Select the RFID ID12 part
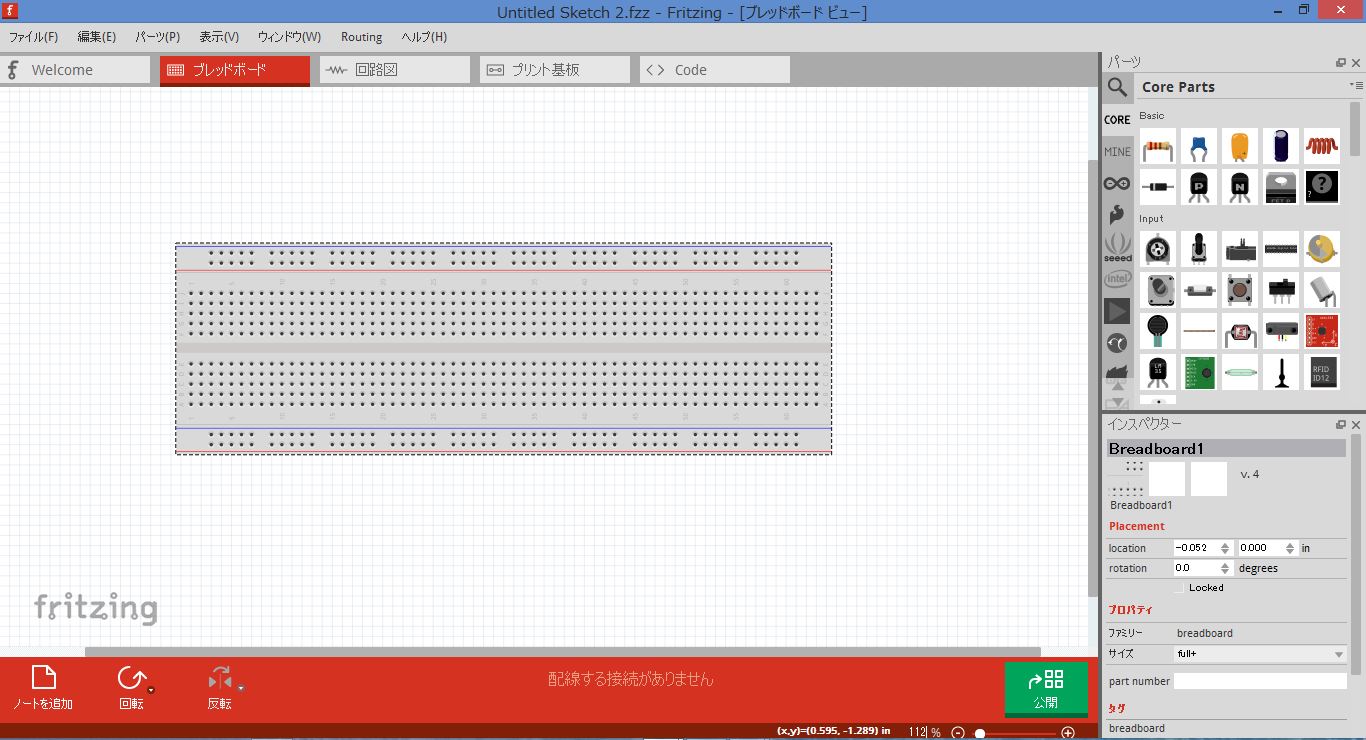 (1322, 372)
